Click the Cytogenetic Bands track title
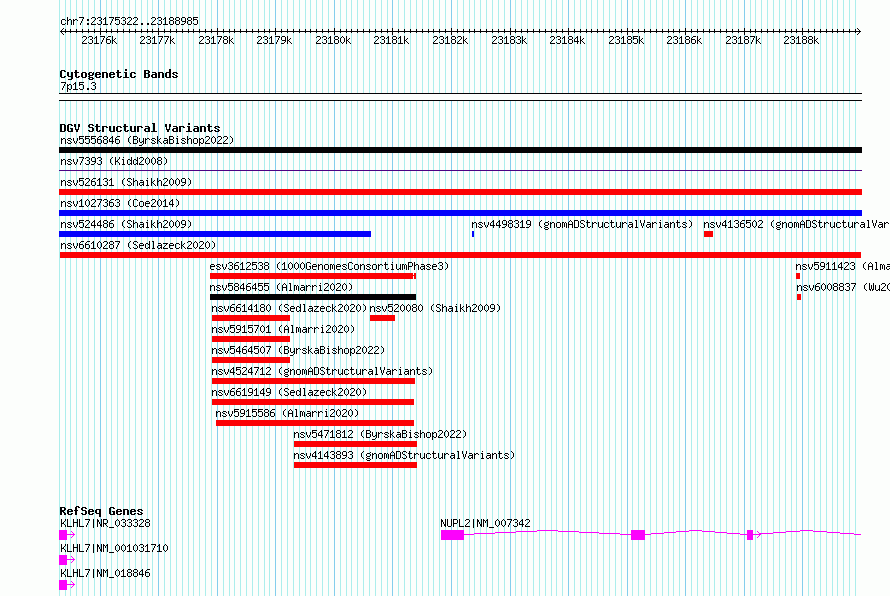 119,74
